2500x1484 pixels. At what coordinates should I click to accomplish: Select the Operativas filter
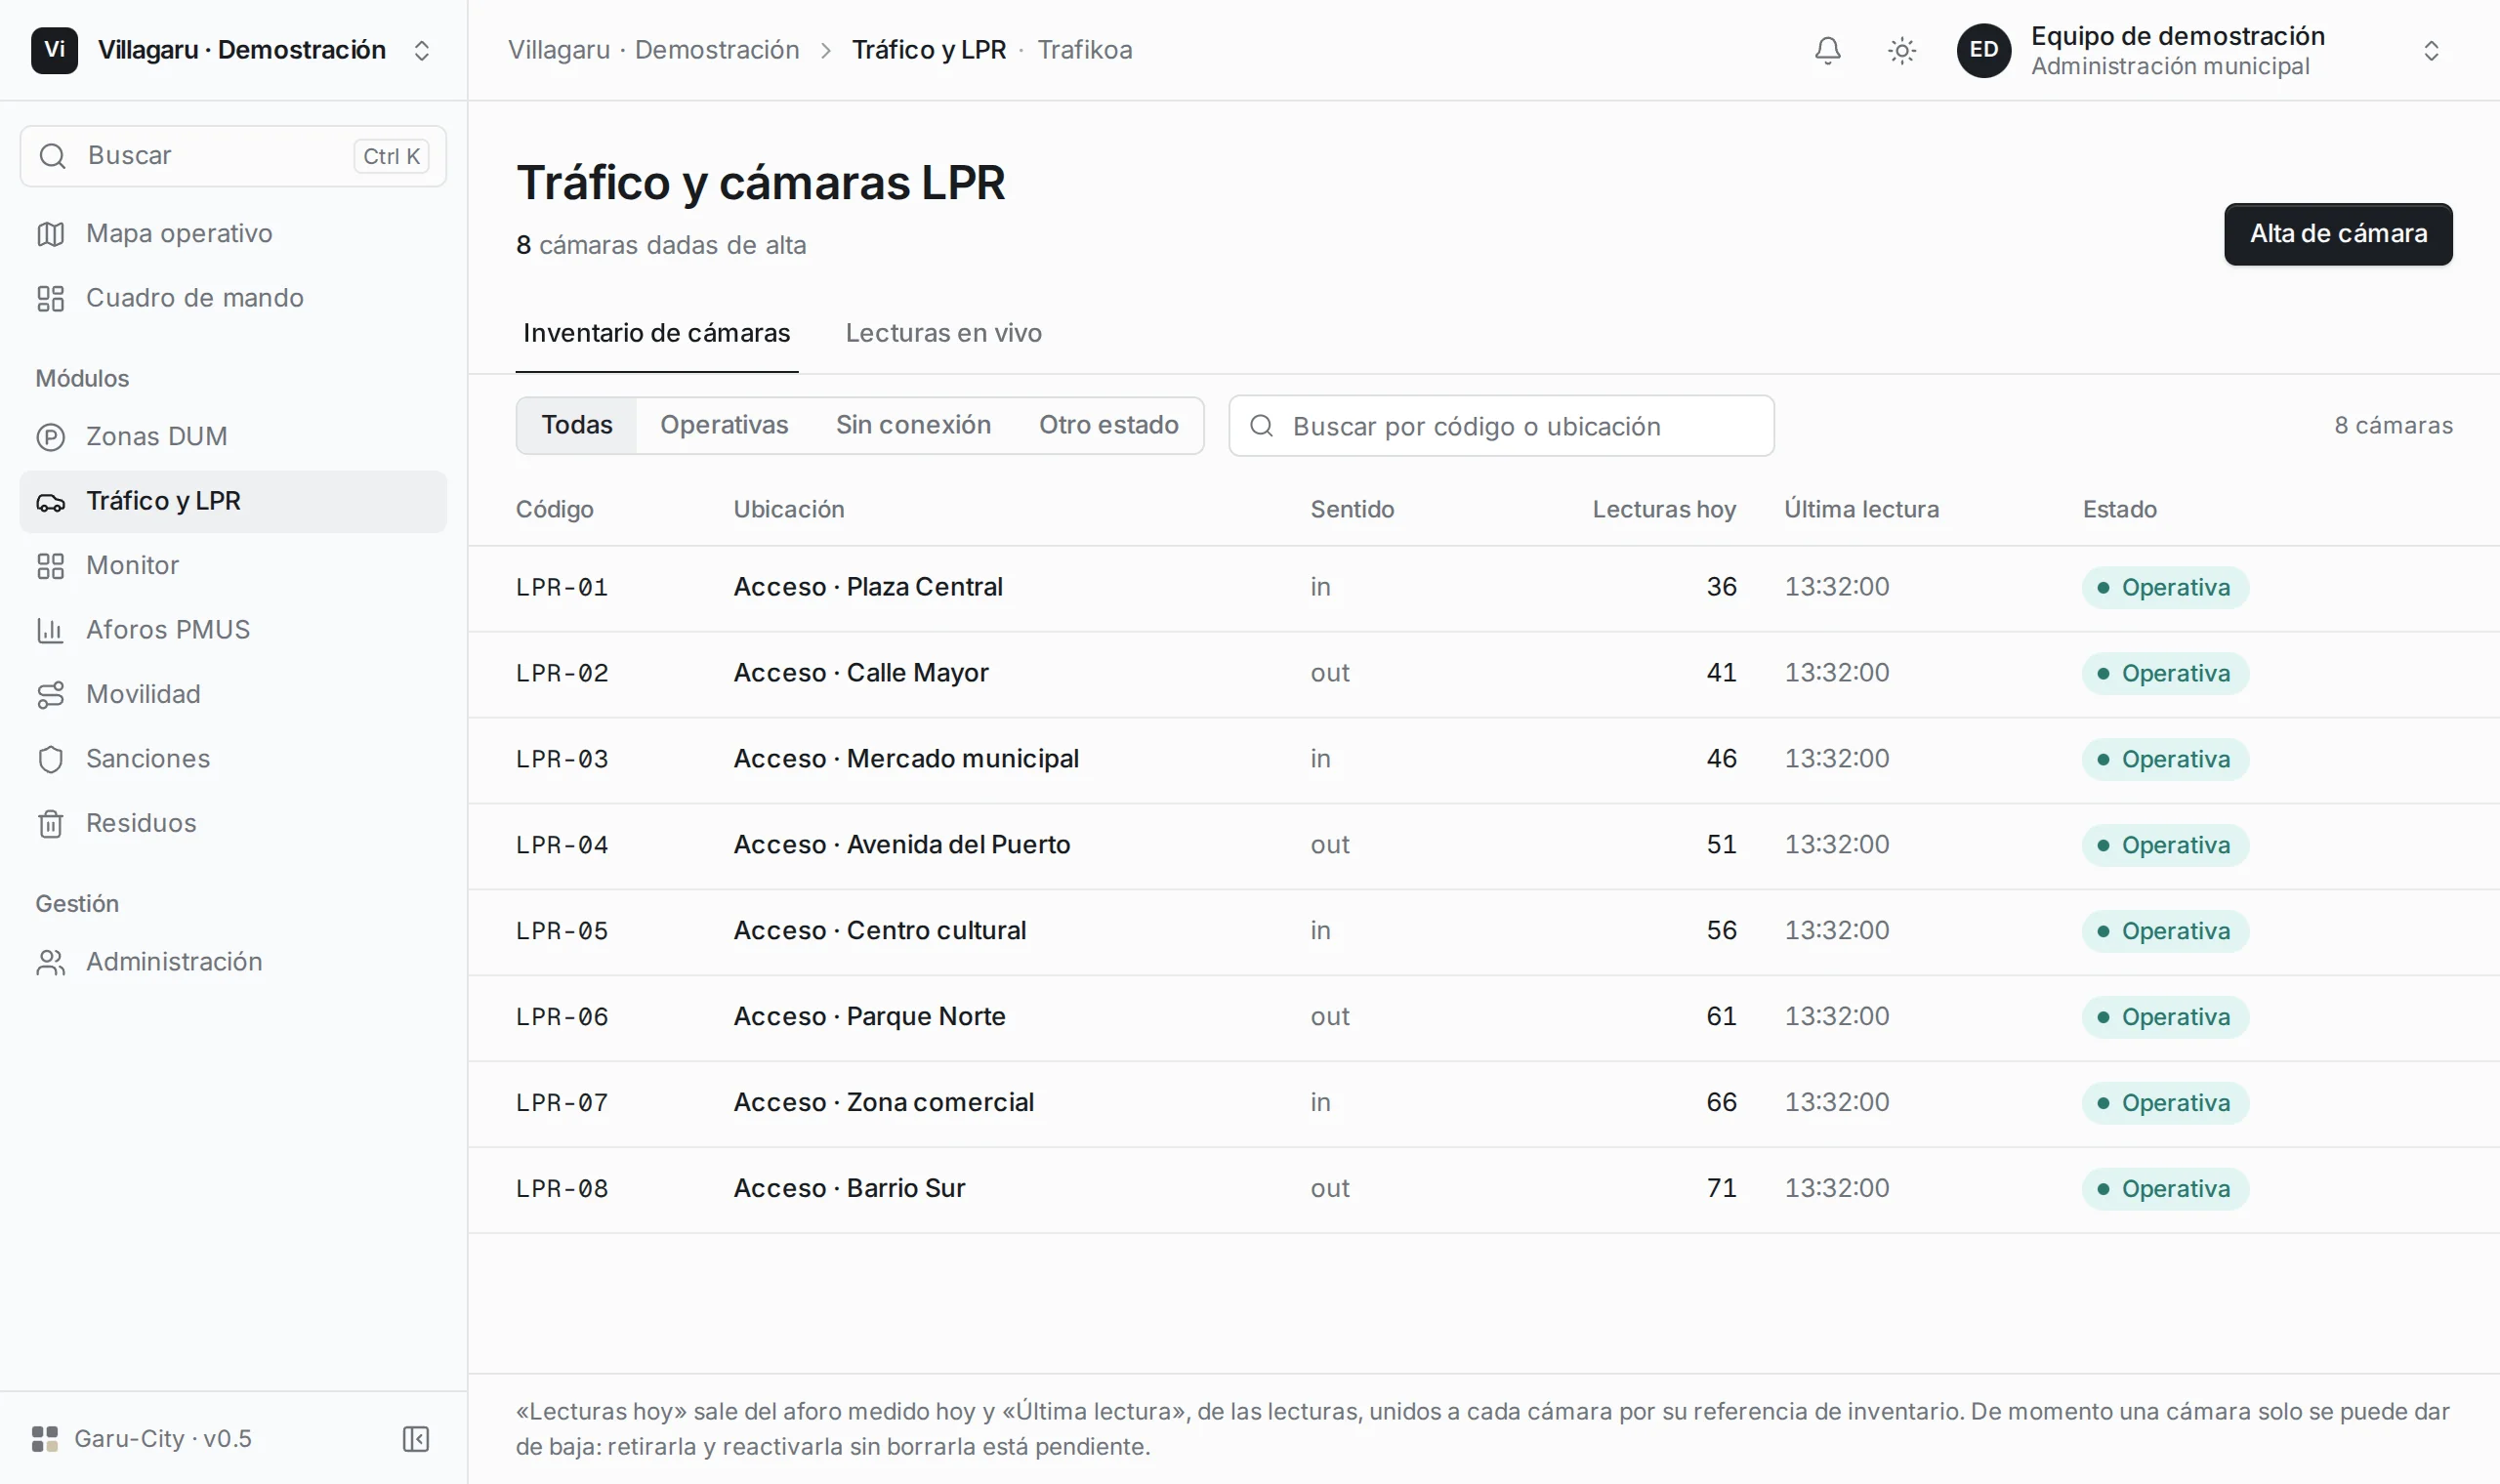(724, 425)
